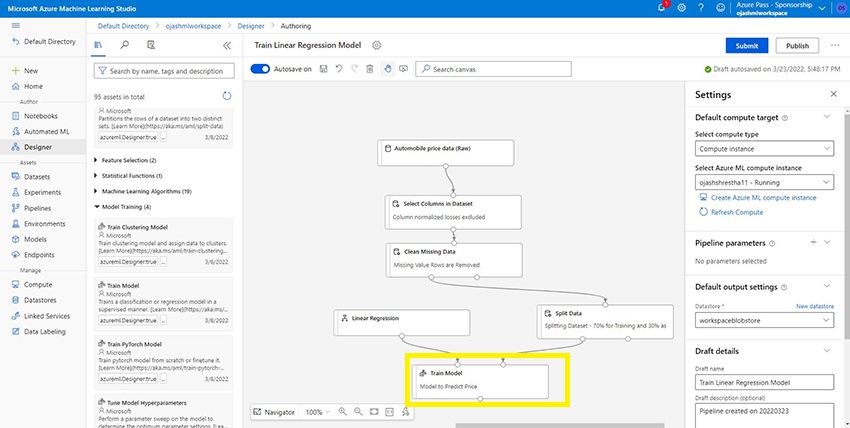The height and width of the screenshot is (428, 850).
Task: Switch to the third asset panel tab icon
Action: [x=151, y=46]
